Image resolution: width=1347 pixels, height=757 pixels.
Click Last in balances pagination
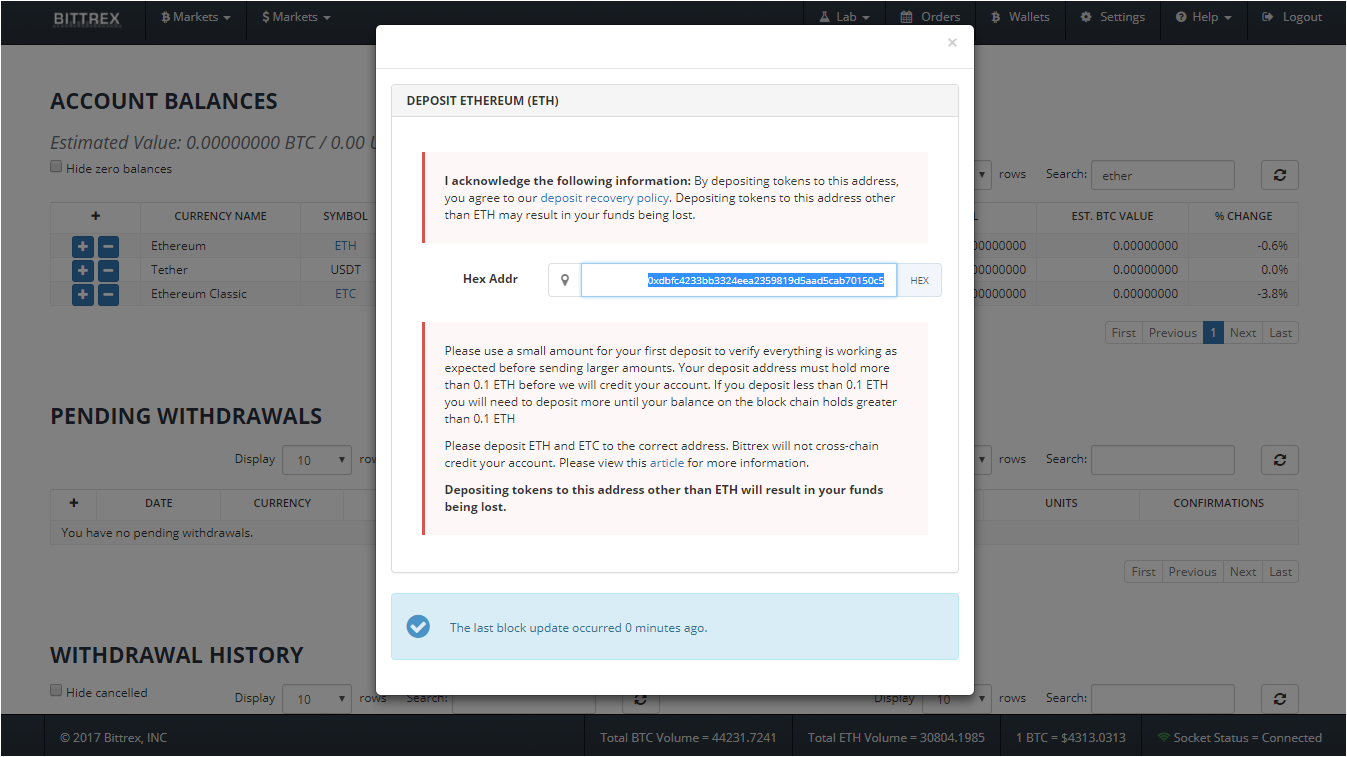click(1281, 333)
